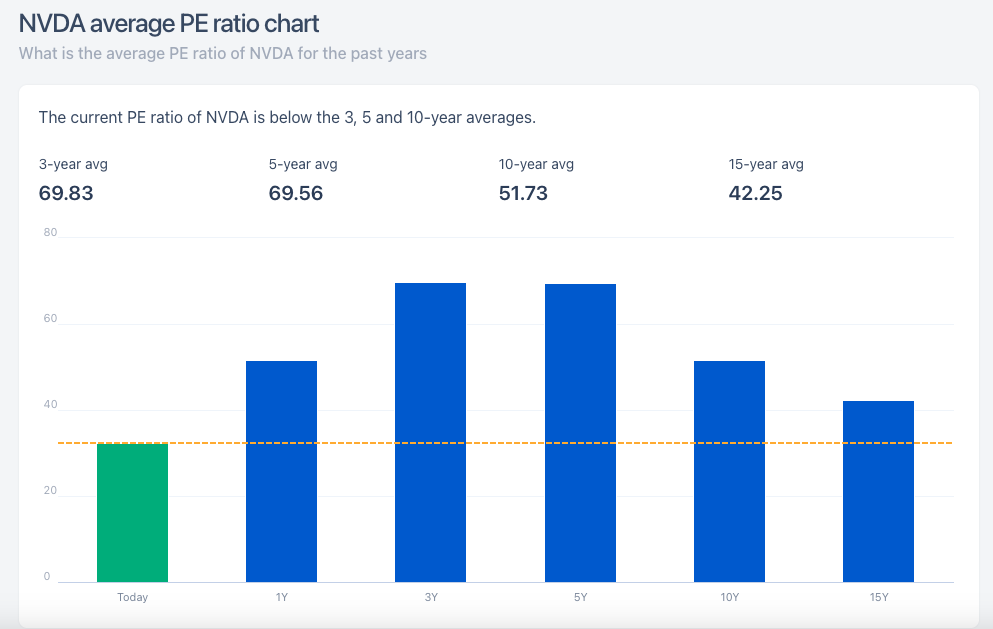Click the 10Y blue bar
This screenshot has width=993, height=629.
pyautogui.click(x=730, y=471)
